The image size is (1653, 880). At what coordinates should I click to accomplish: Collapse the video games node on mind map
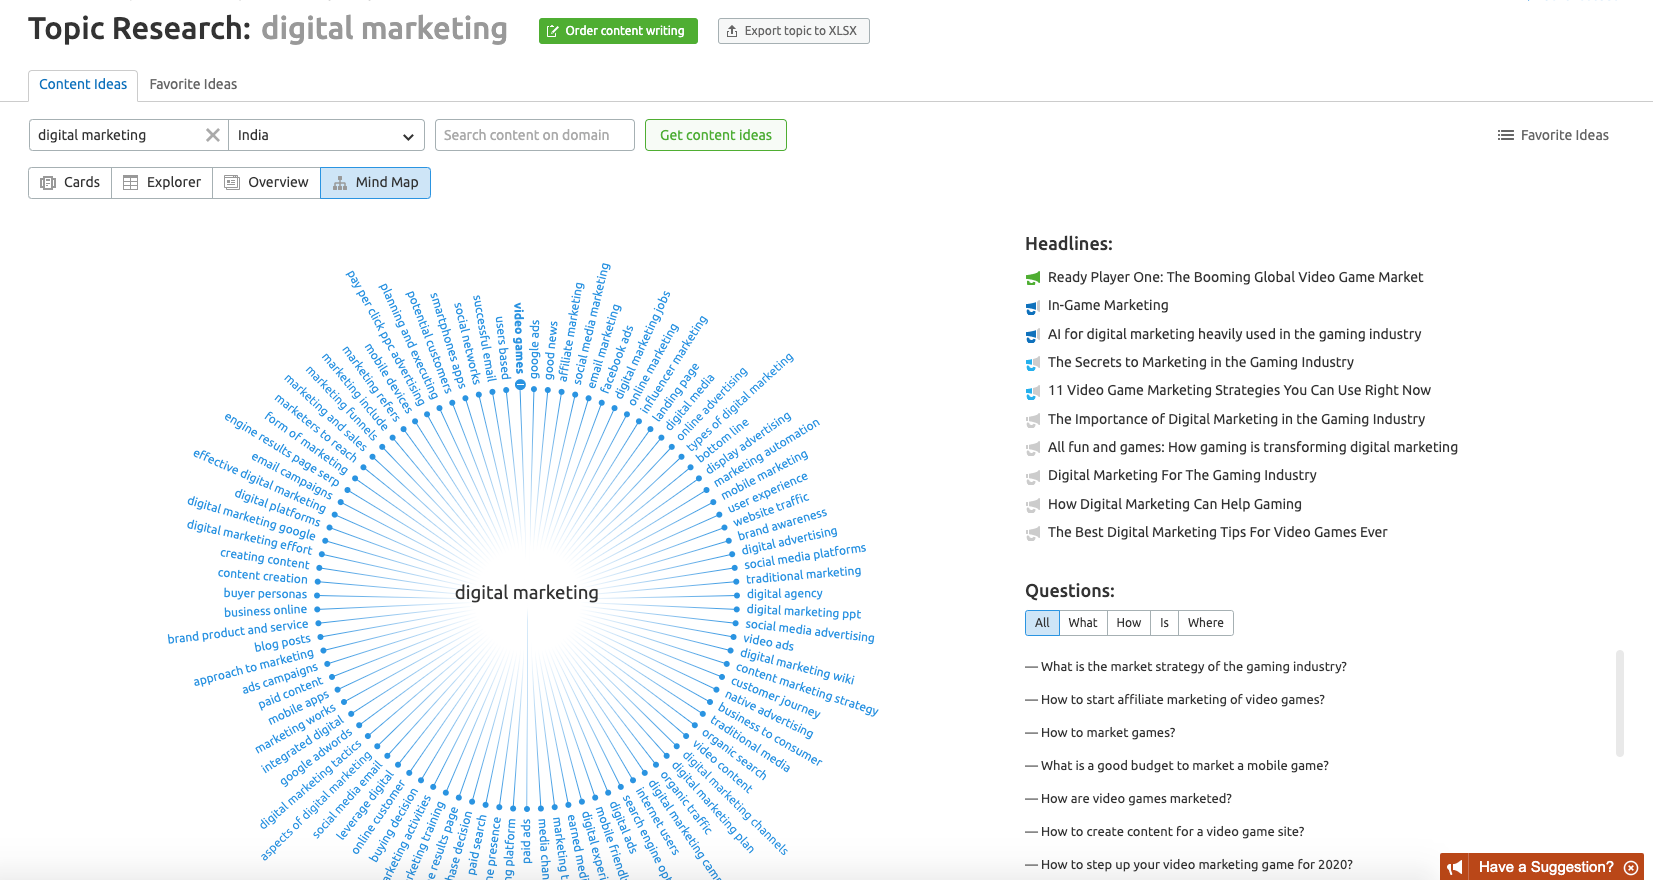click(520, 385)
